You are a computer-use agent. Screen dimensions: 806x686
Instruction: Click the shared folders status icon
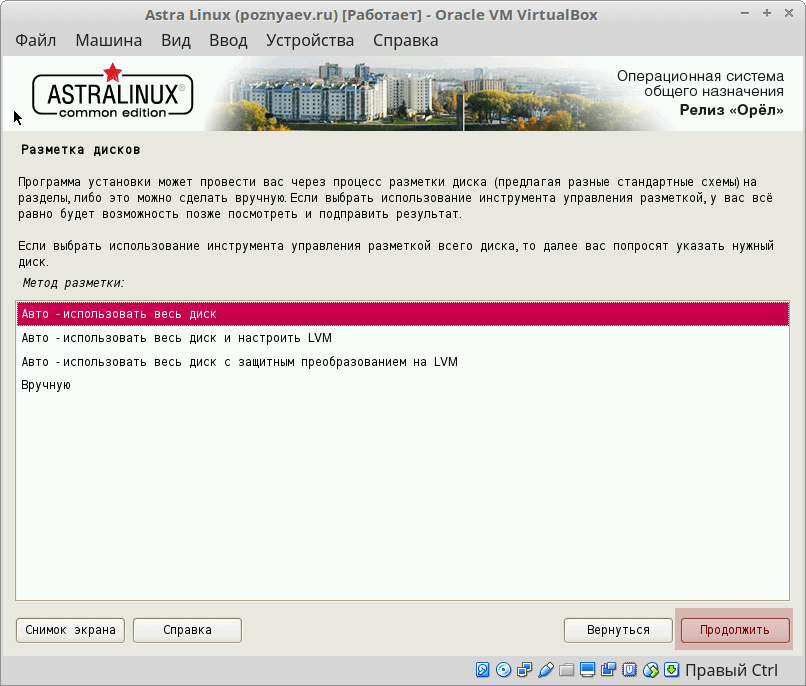(x=566, y=670)
